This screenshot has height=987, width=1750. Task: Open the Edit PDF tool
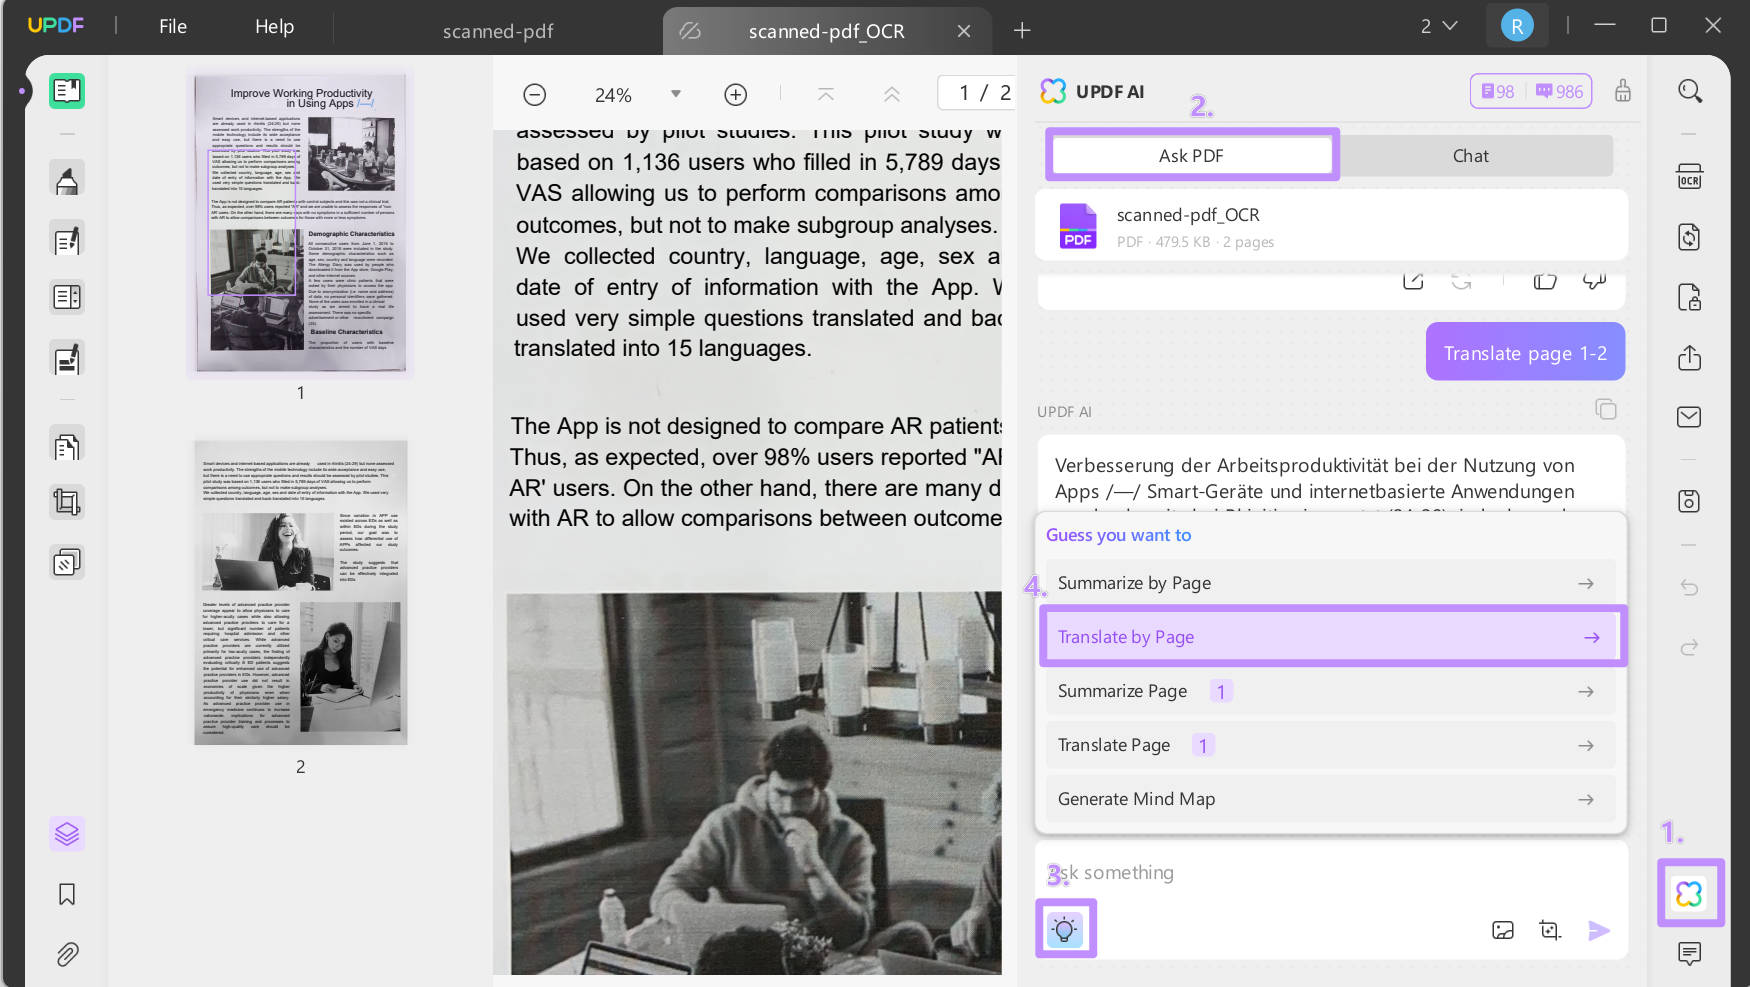[x=66, y=238]
